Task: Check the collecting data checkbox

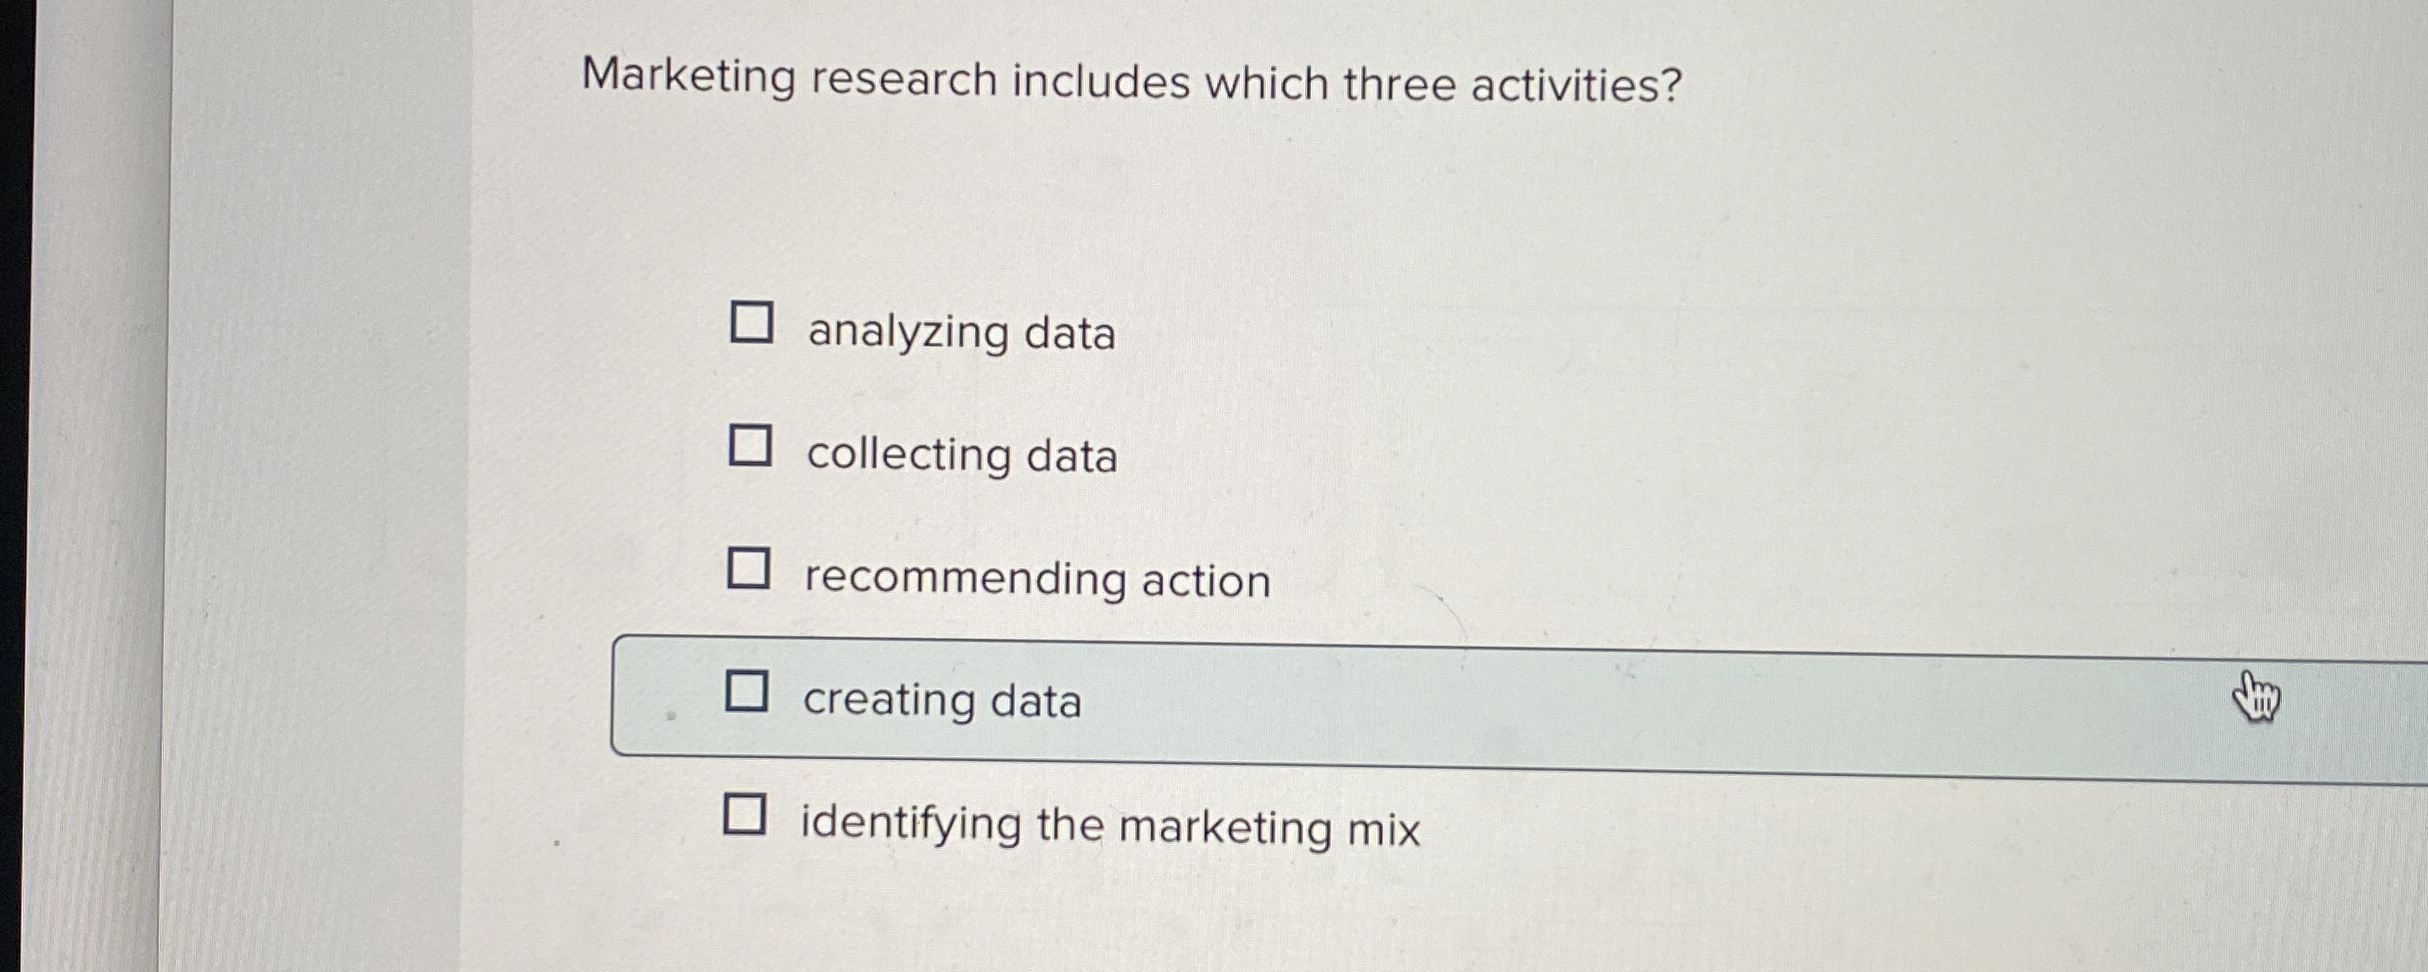Action: click(x=748, y=446)
